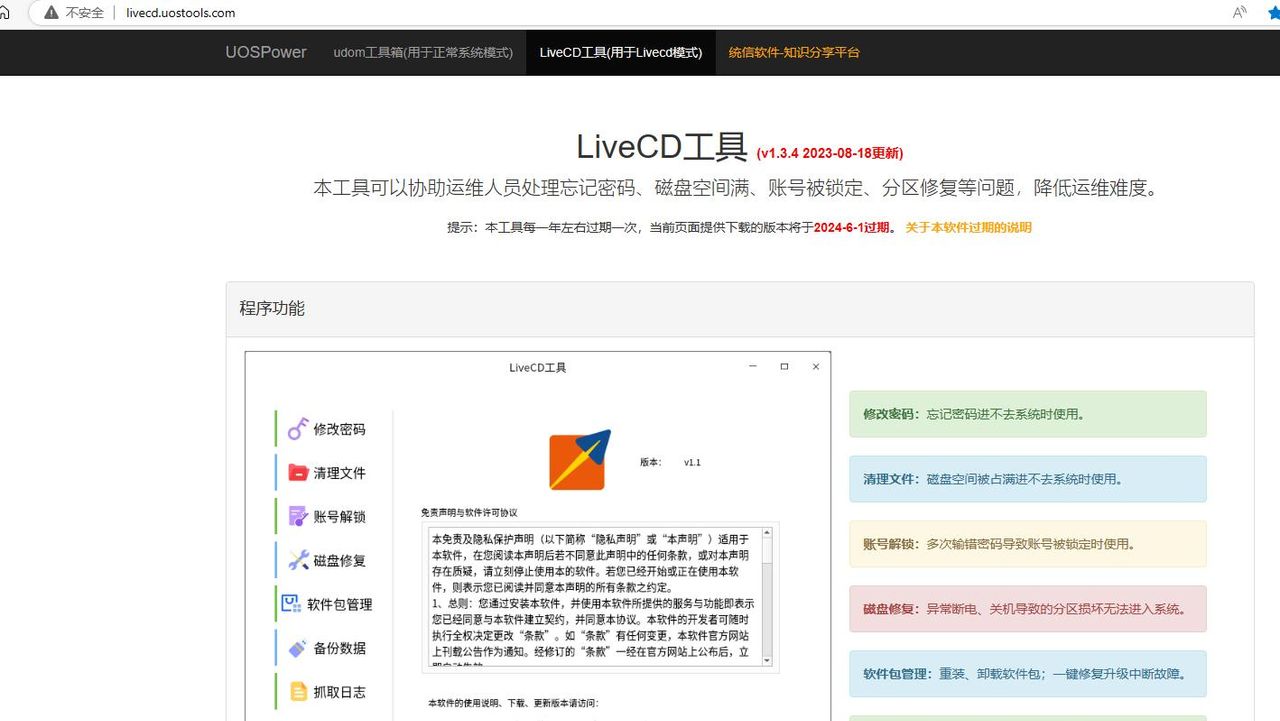Click the 软件包管理 icon

(291, 604)
